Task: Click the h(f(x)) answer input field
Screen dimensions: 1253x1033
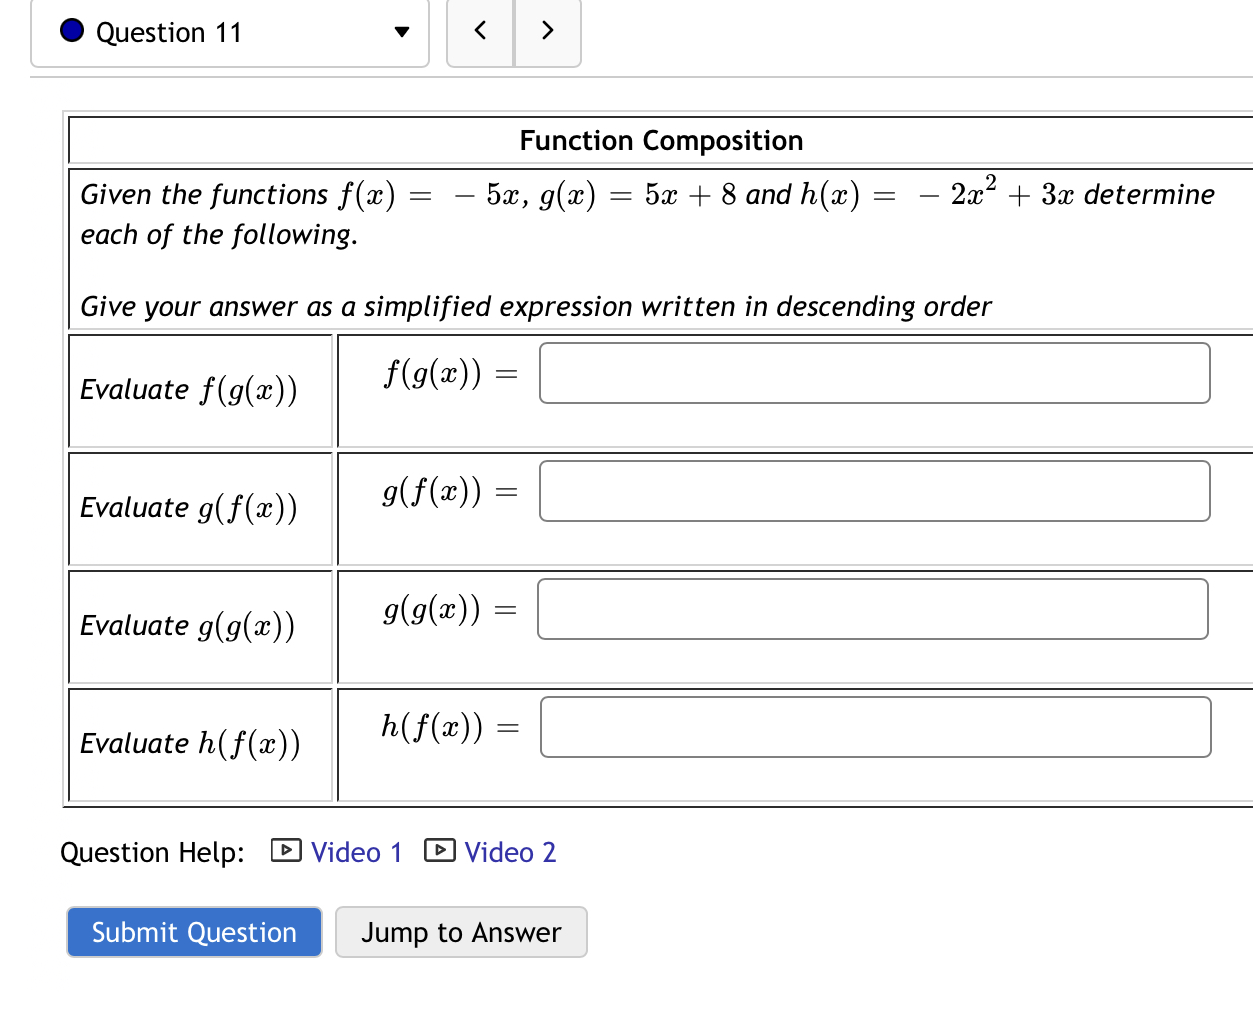Action: [x=873, y=726]
